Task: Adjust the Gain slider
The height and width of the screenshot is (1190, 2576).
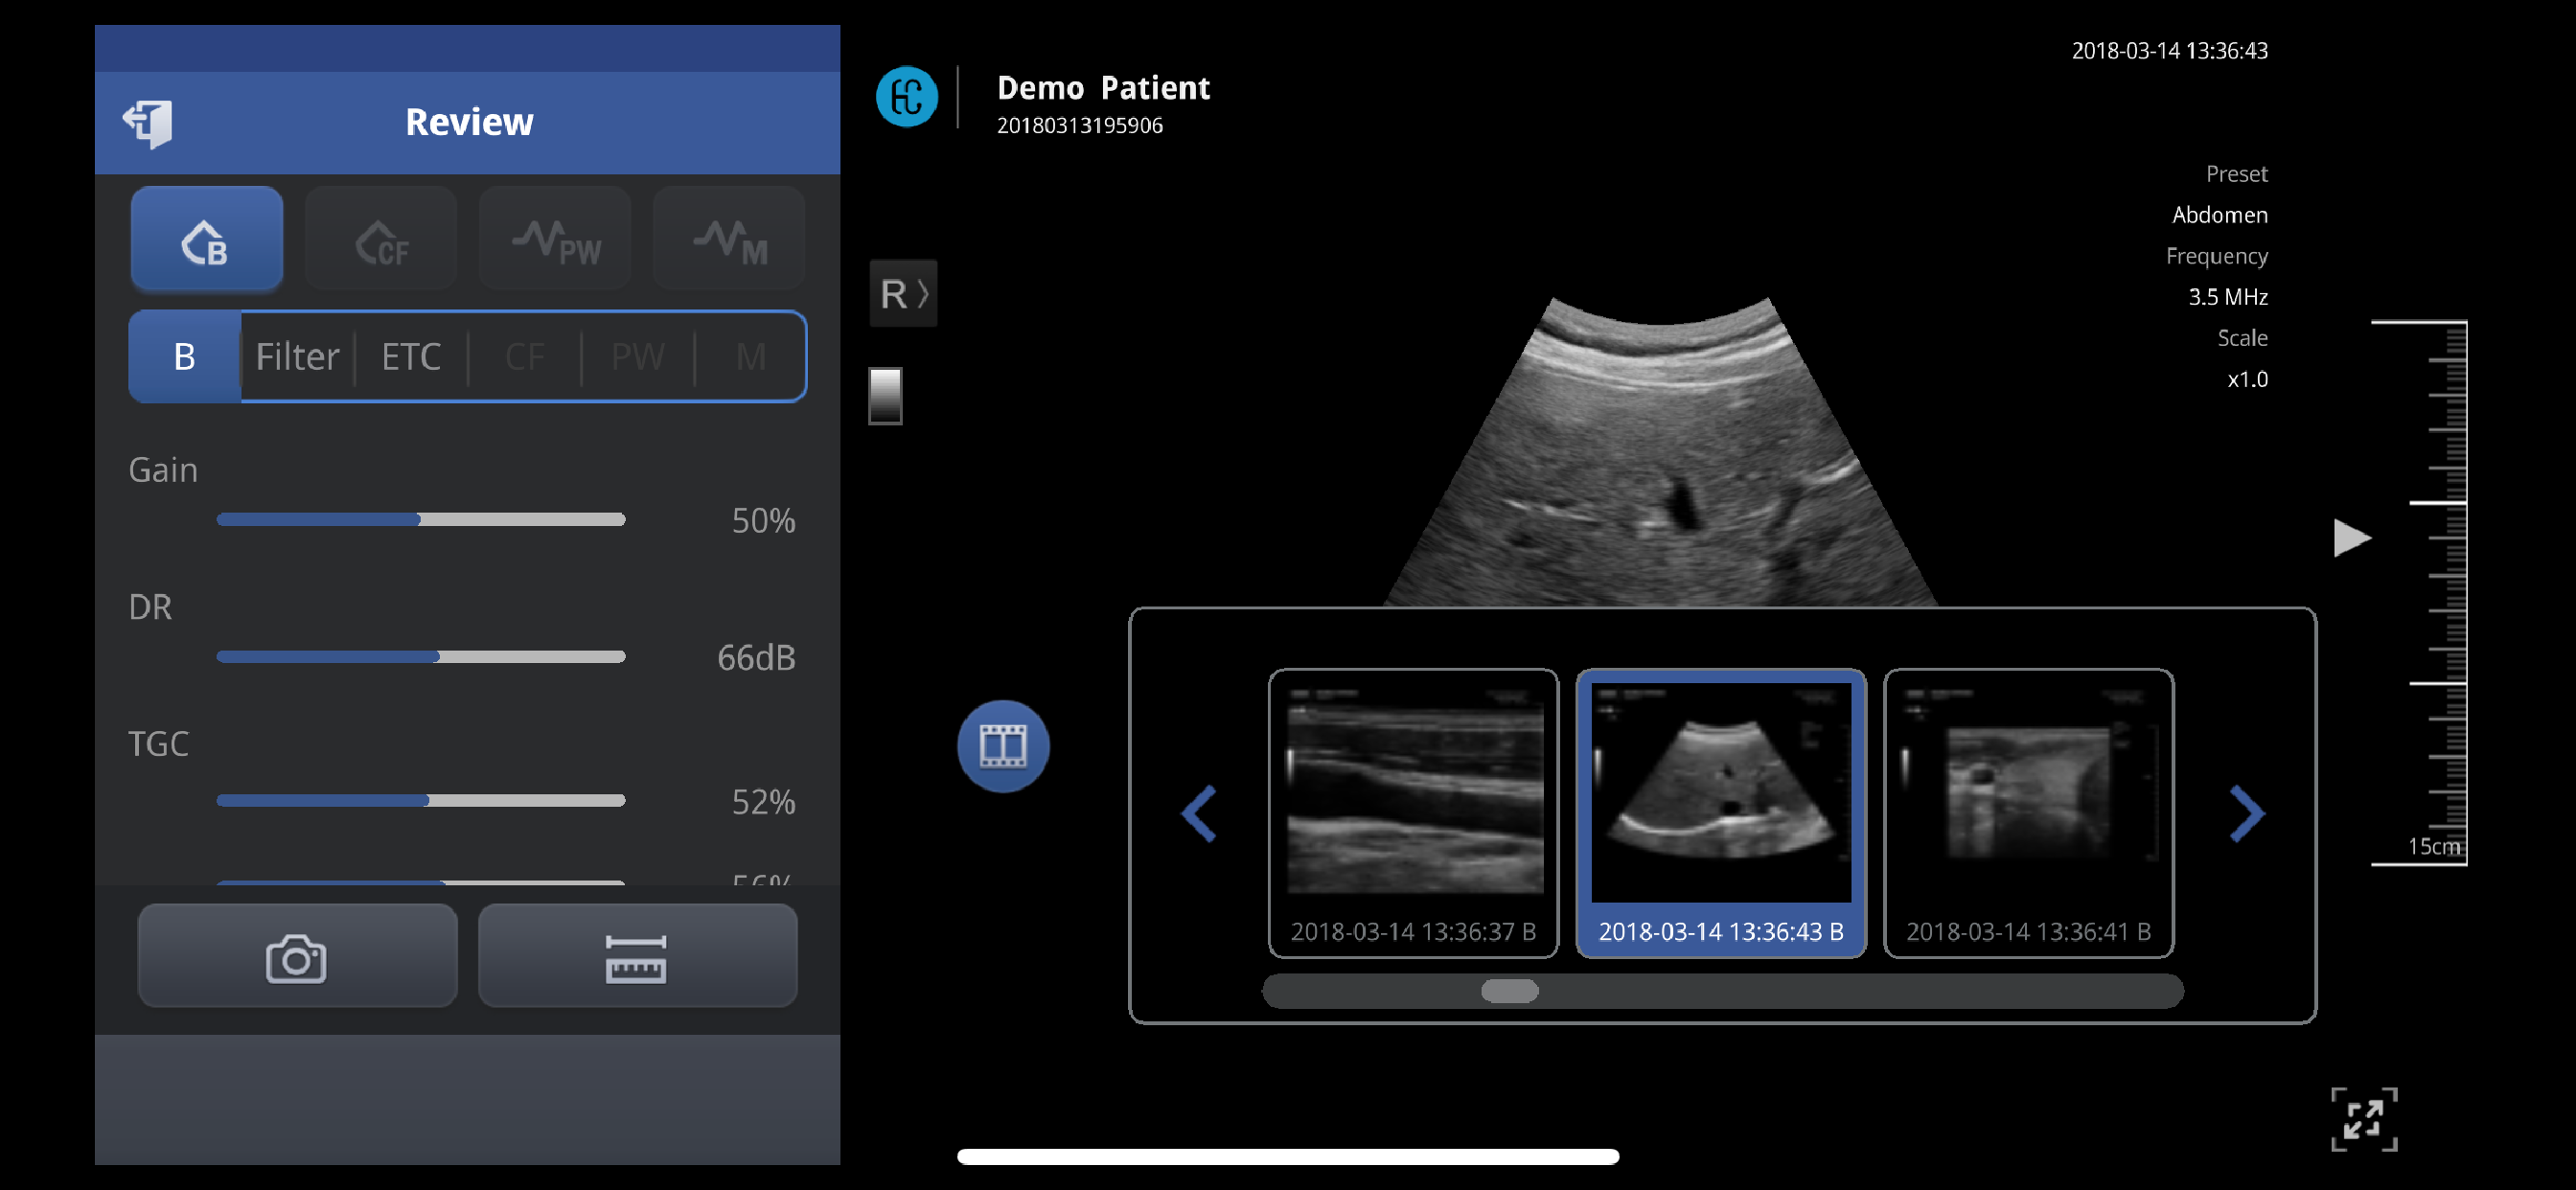Action: click(x=420, y=520)
